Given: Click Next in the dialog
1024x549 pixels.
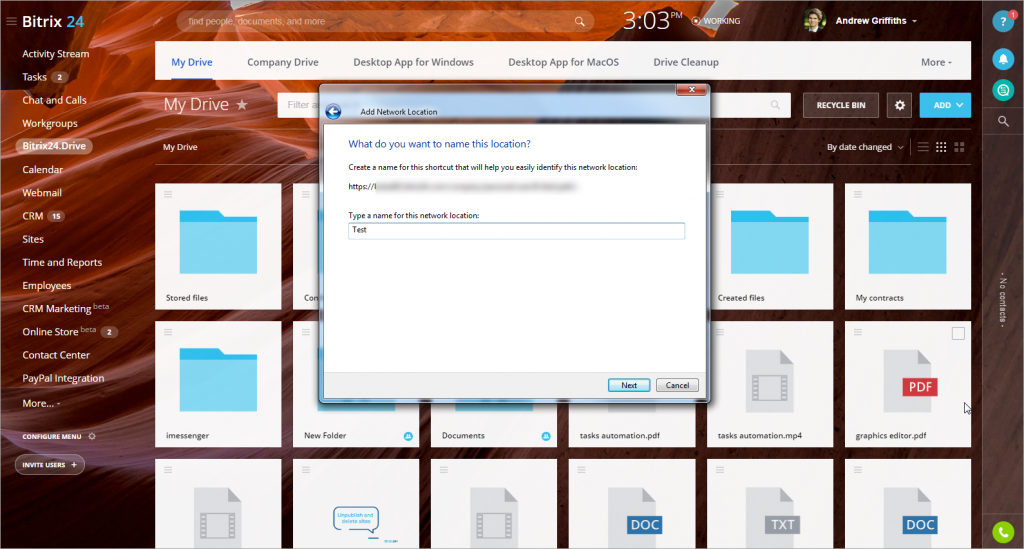Looking at the screenshot, I should pyautogui.click(x=629, y=385).
